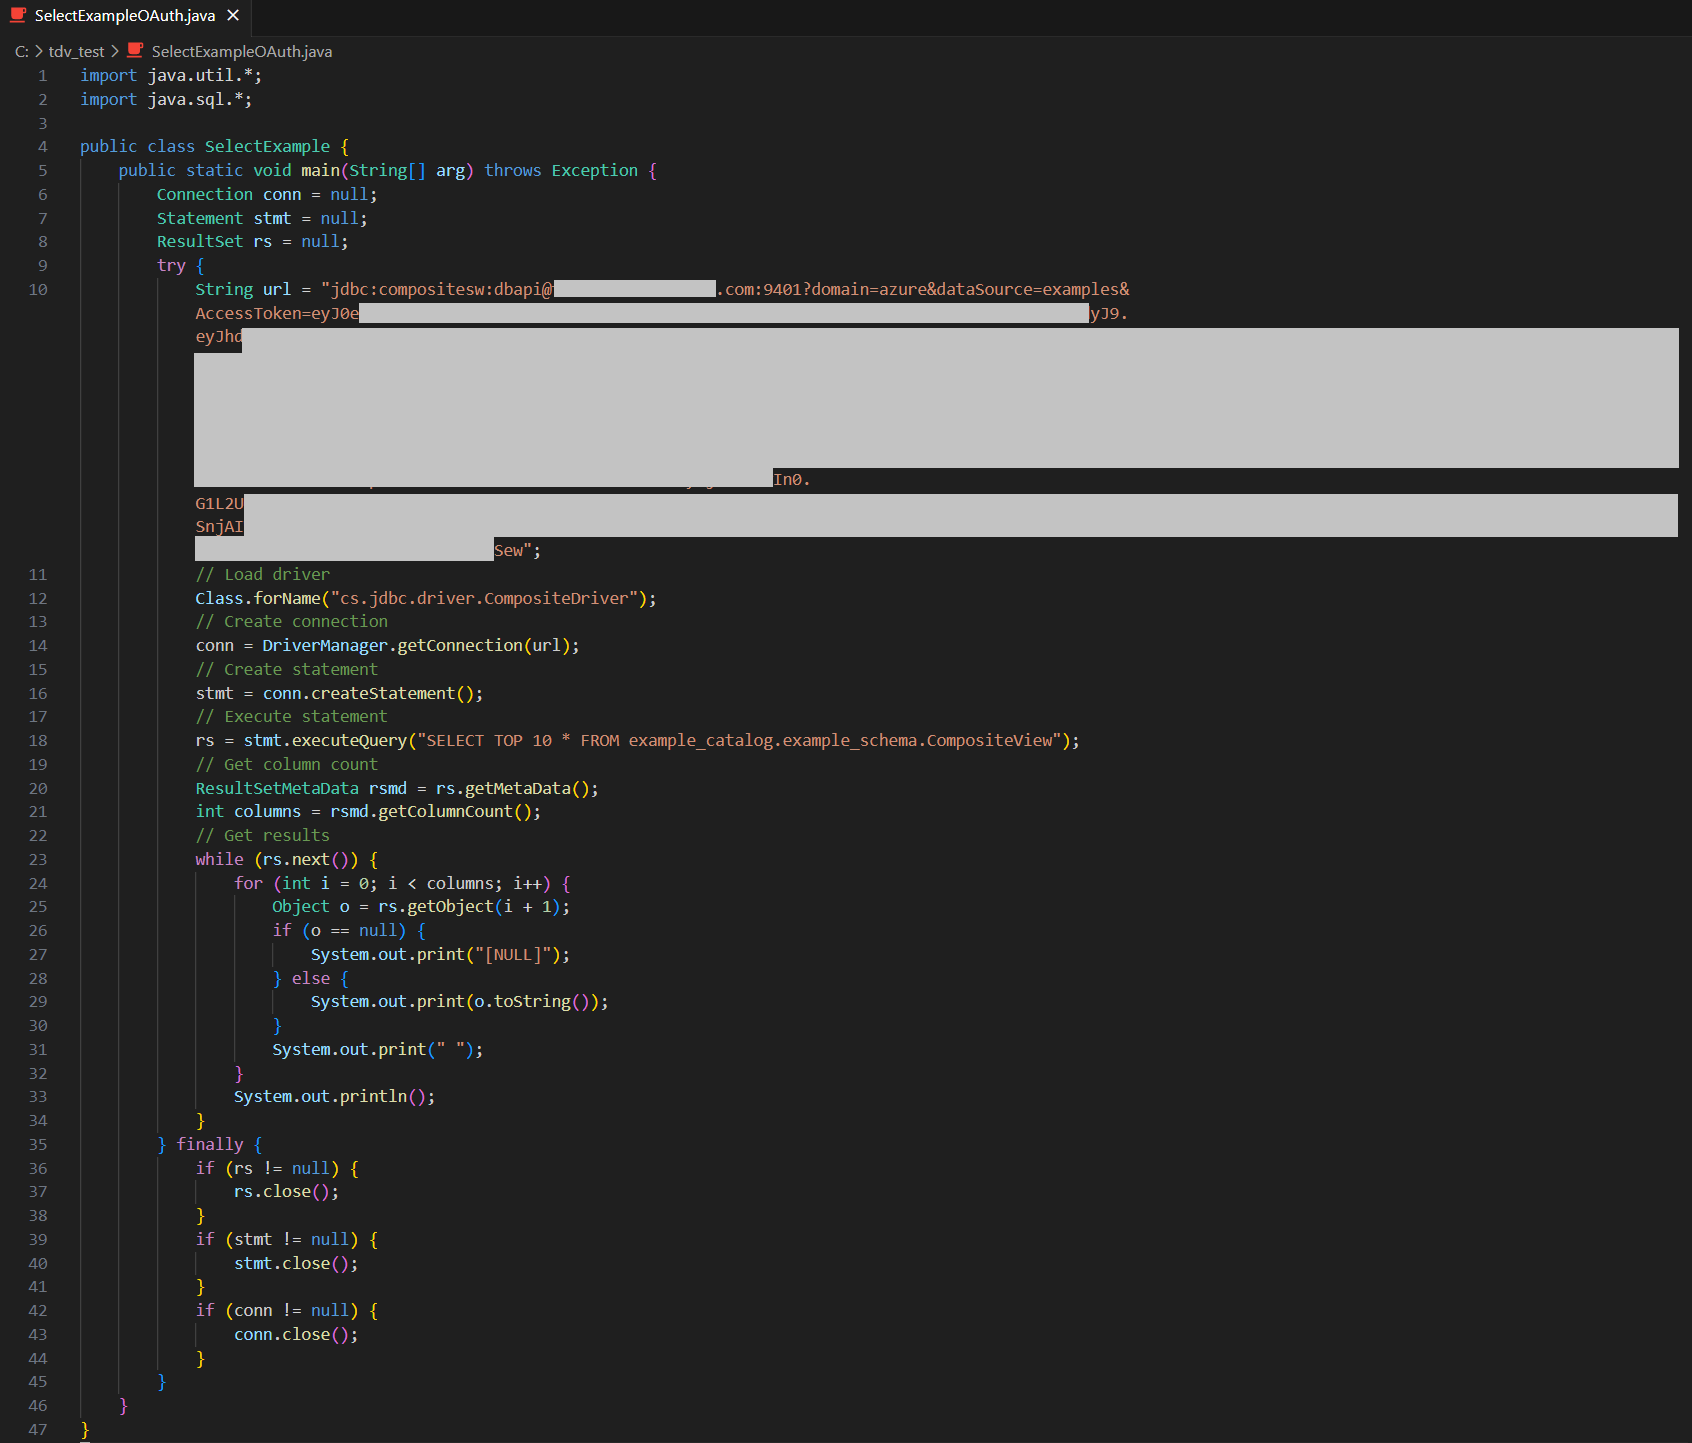Click the 'SELECT TOP 10 *' query string
The height and width of the screenshot is (1443, 1692).
(x=498, y=741)
